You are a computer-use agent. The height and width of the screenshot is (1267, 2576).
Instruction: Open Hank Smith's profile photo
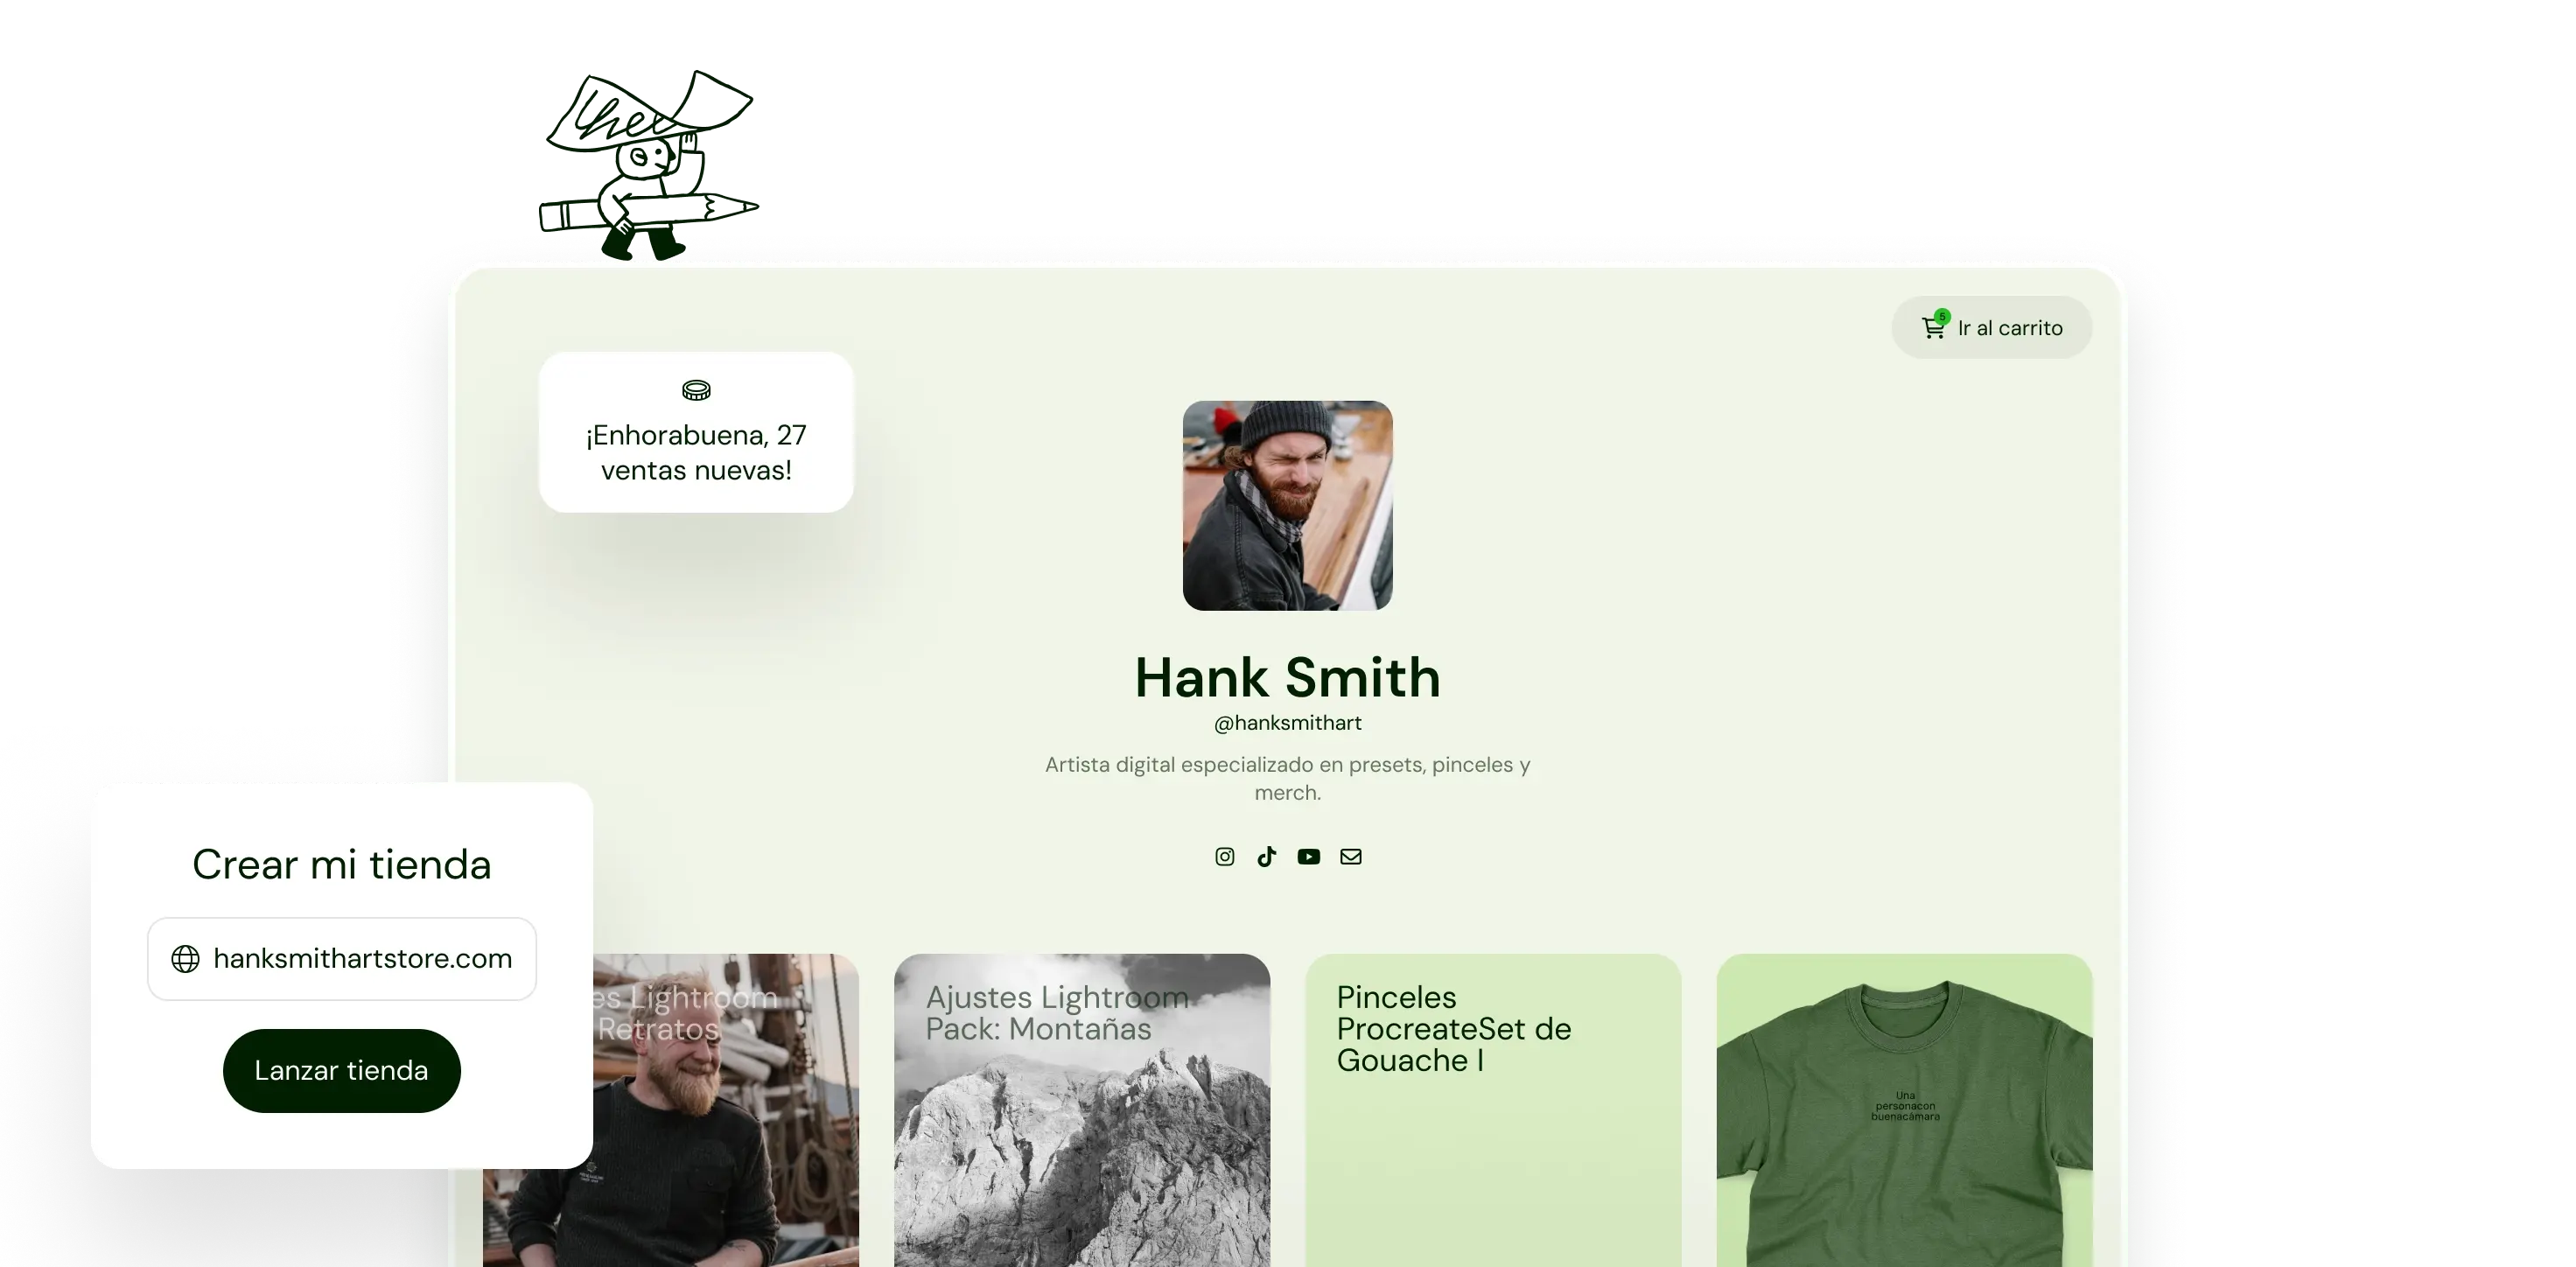pos(1287,506)
